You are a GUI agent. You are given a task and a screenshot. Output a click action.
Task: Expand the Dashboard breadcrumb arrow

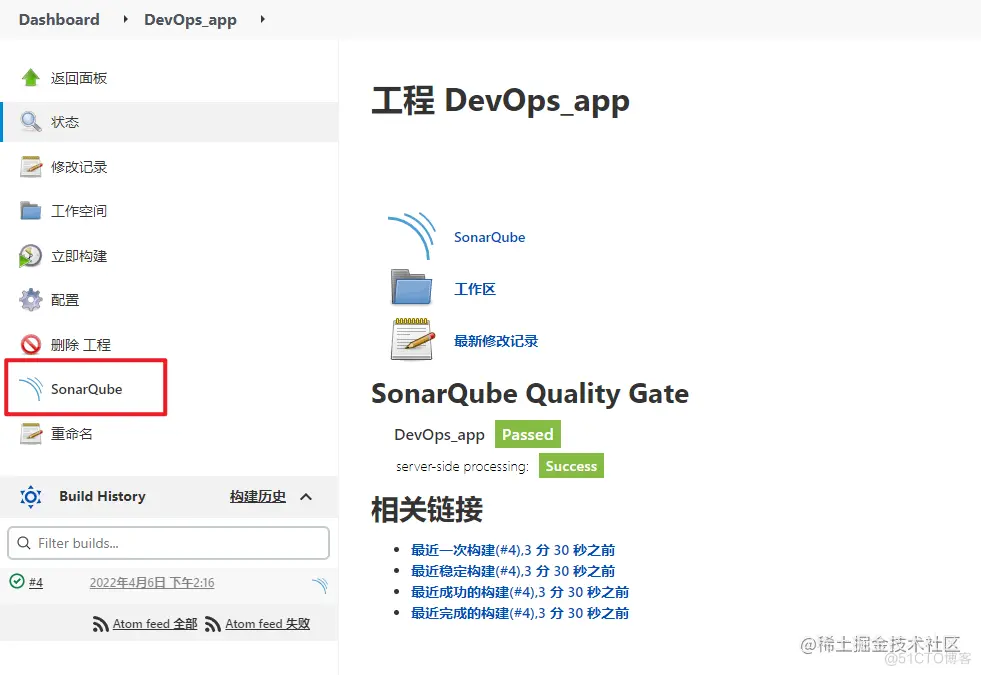(x=125, y=19)
